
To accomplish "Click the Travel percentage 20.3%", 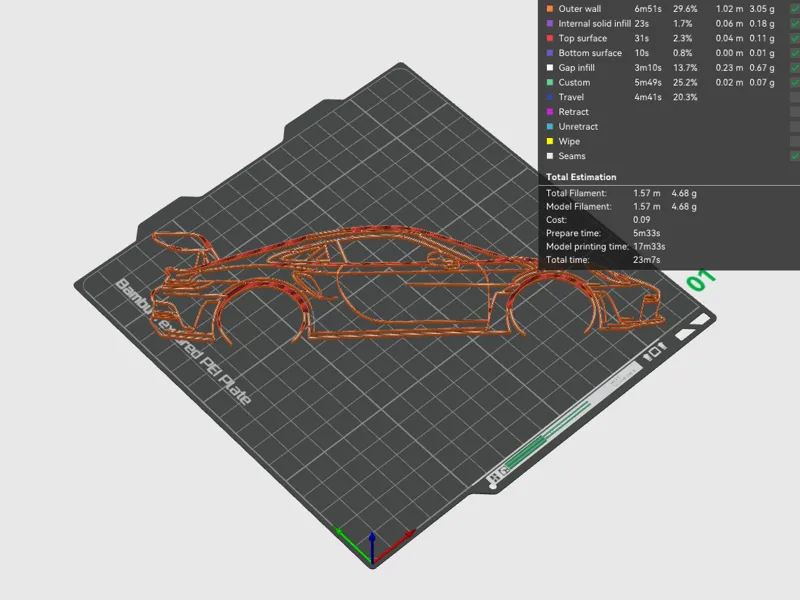I will 685,97.
